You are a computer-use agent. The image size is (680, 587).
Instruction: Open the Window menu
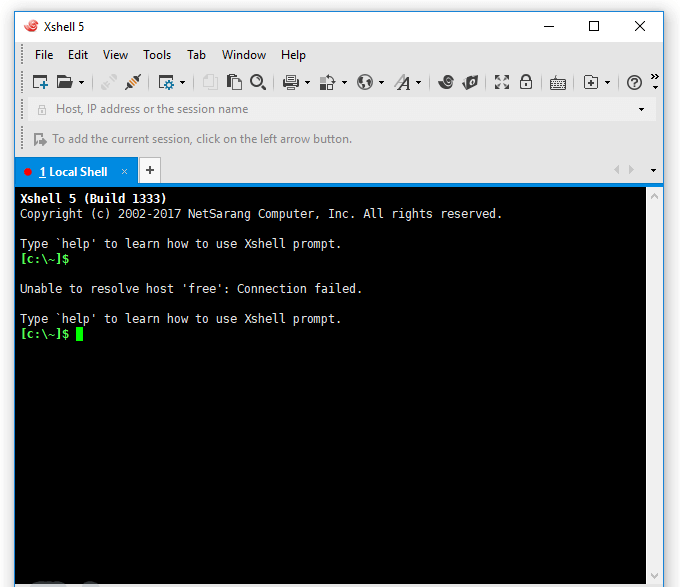244,55
